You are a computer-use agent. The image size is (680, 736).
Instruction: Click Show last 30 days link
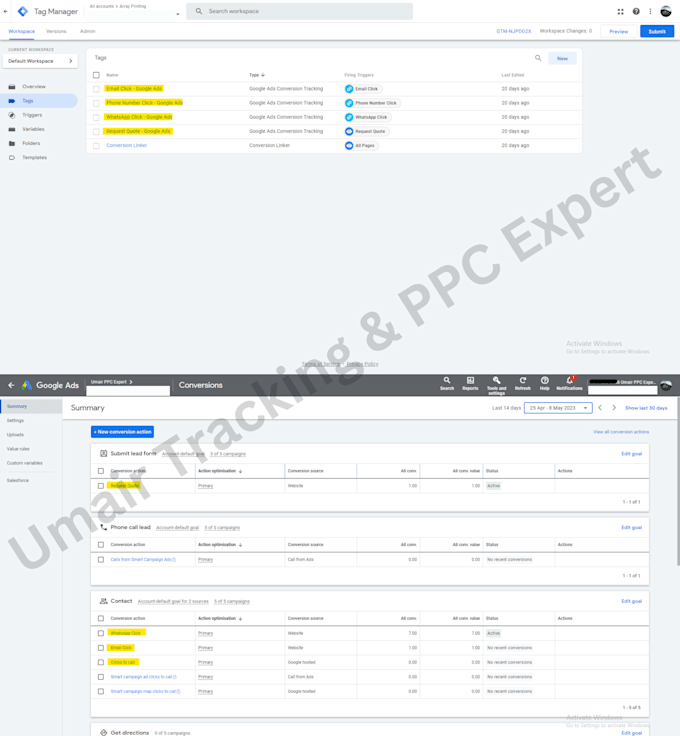coord(646,408)
